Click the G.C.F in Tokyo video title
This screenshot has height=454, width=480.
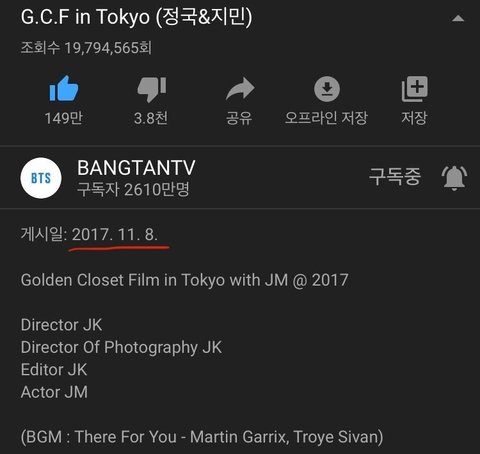(x=136, y=17)
